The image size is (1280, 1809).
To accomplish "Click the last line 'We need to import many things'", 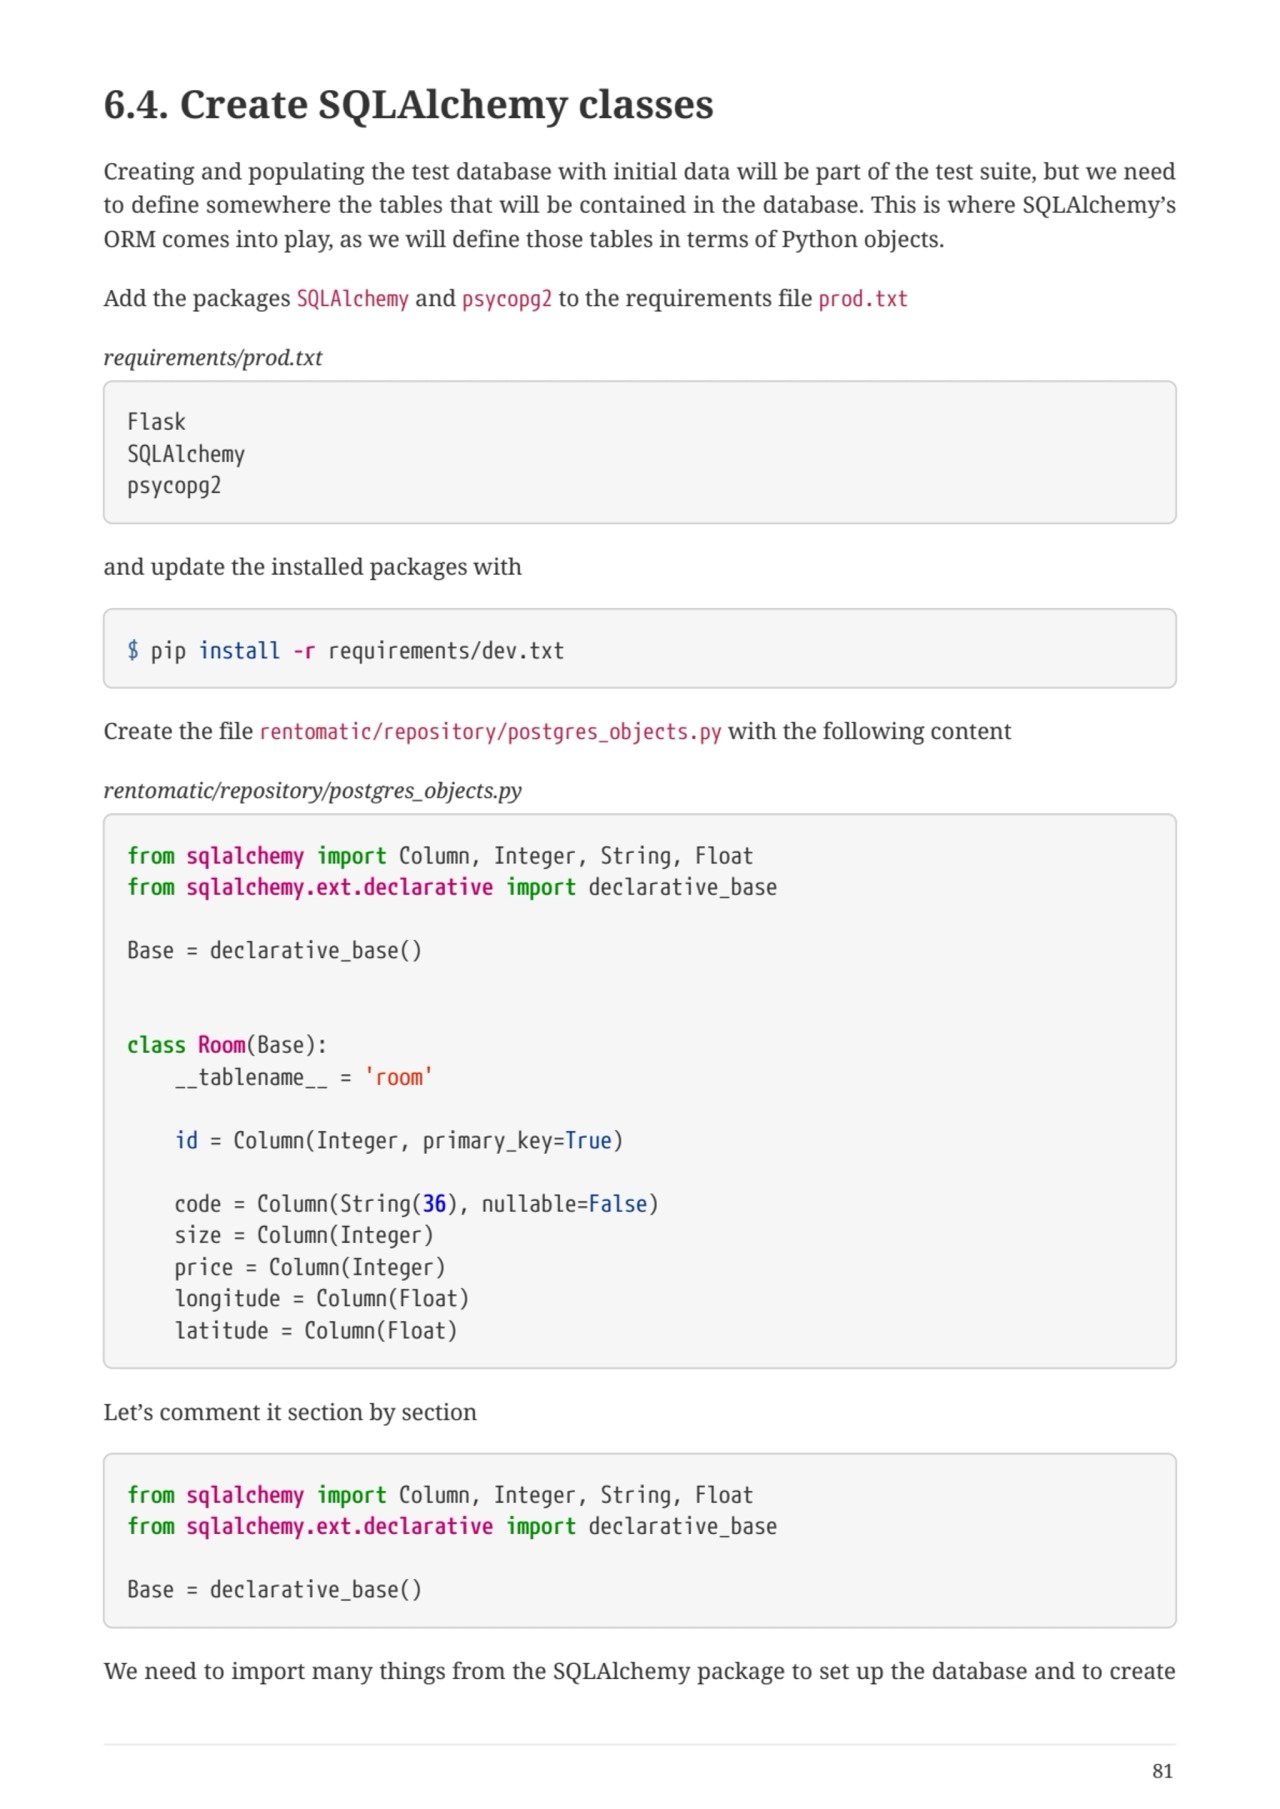I will click(x=640, y=1672).
